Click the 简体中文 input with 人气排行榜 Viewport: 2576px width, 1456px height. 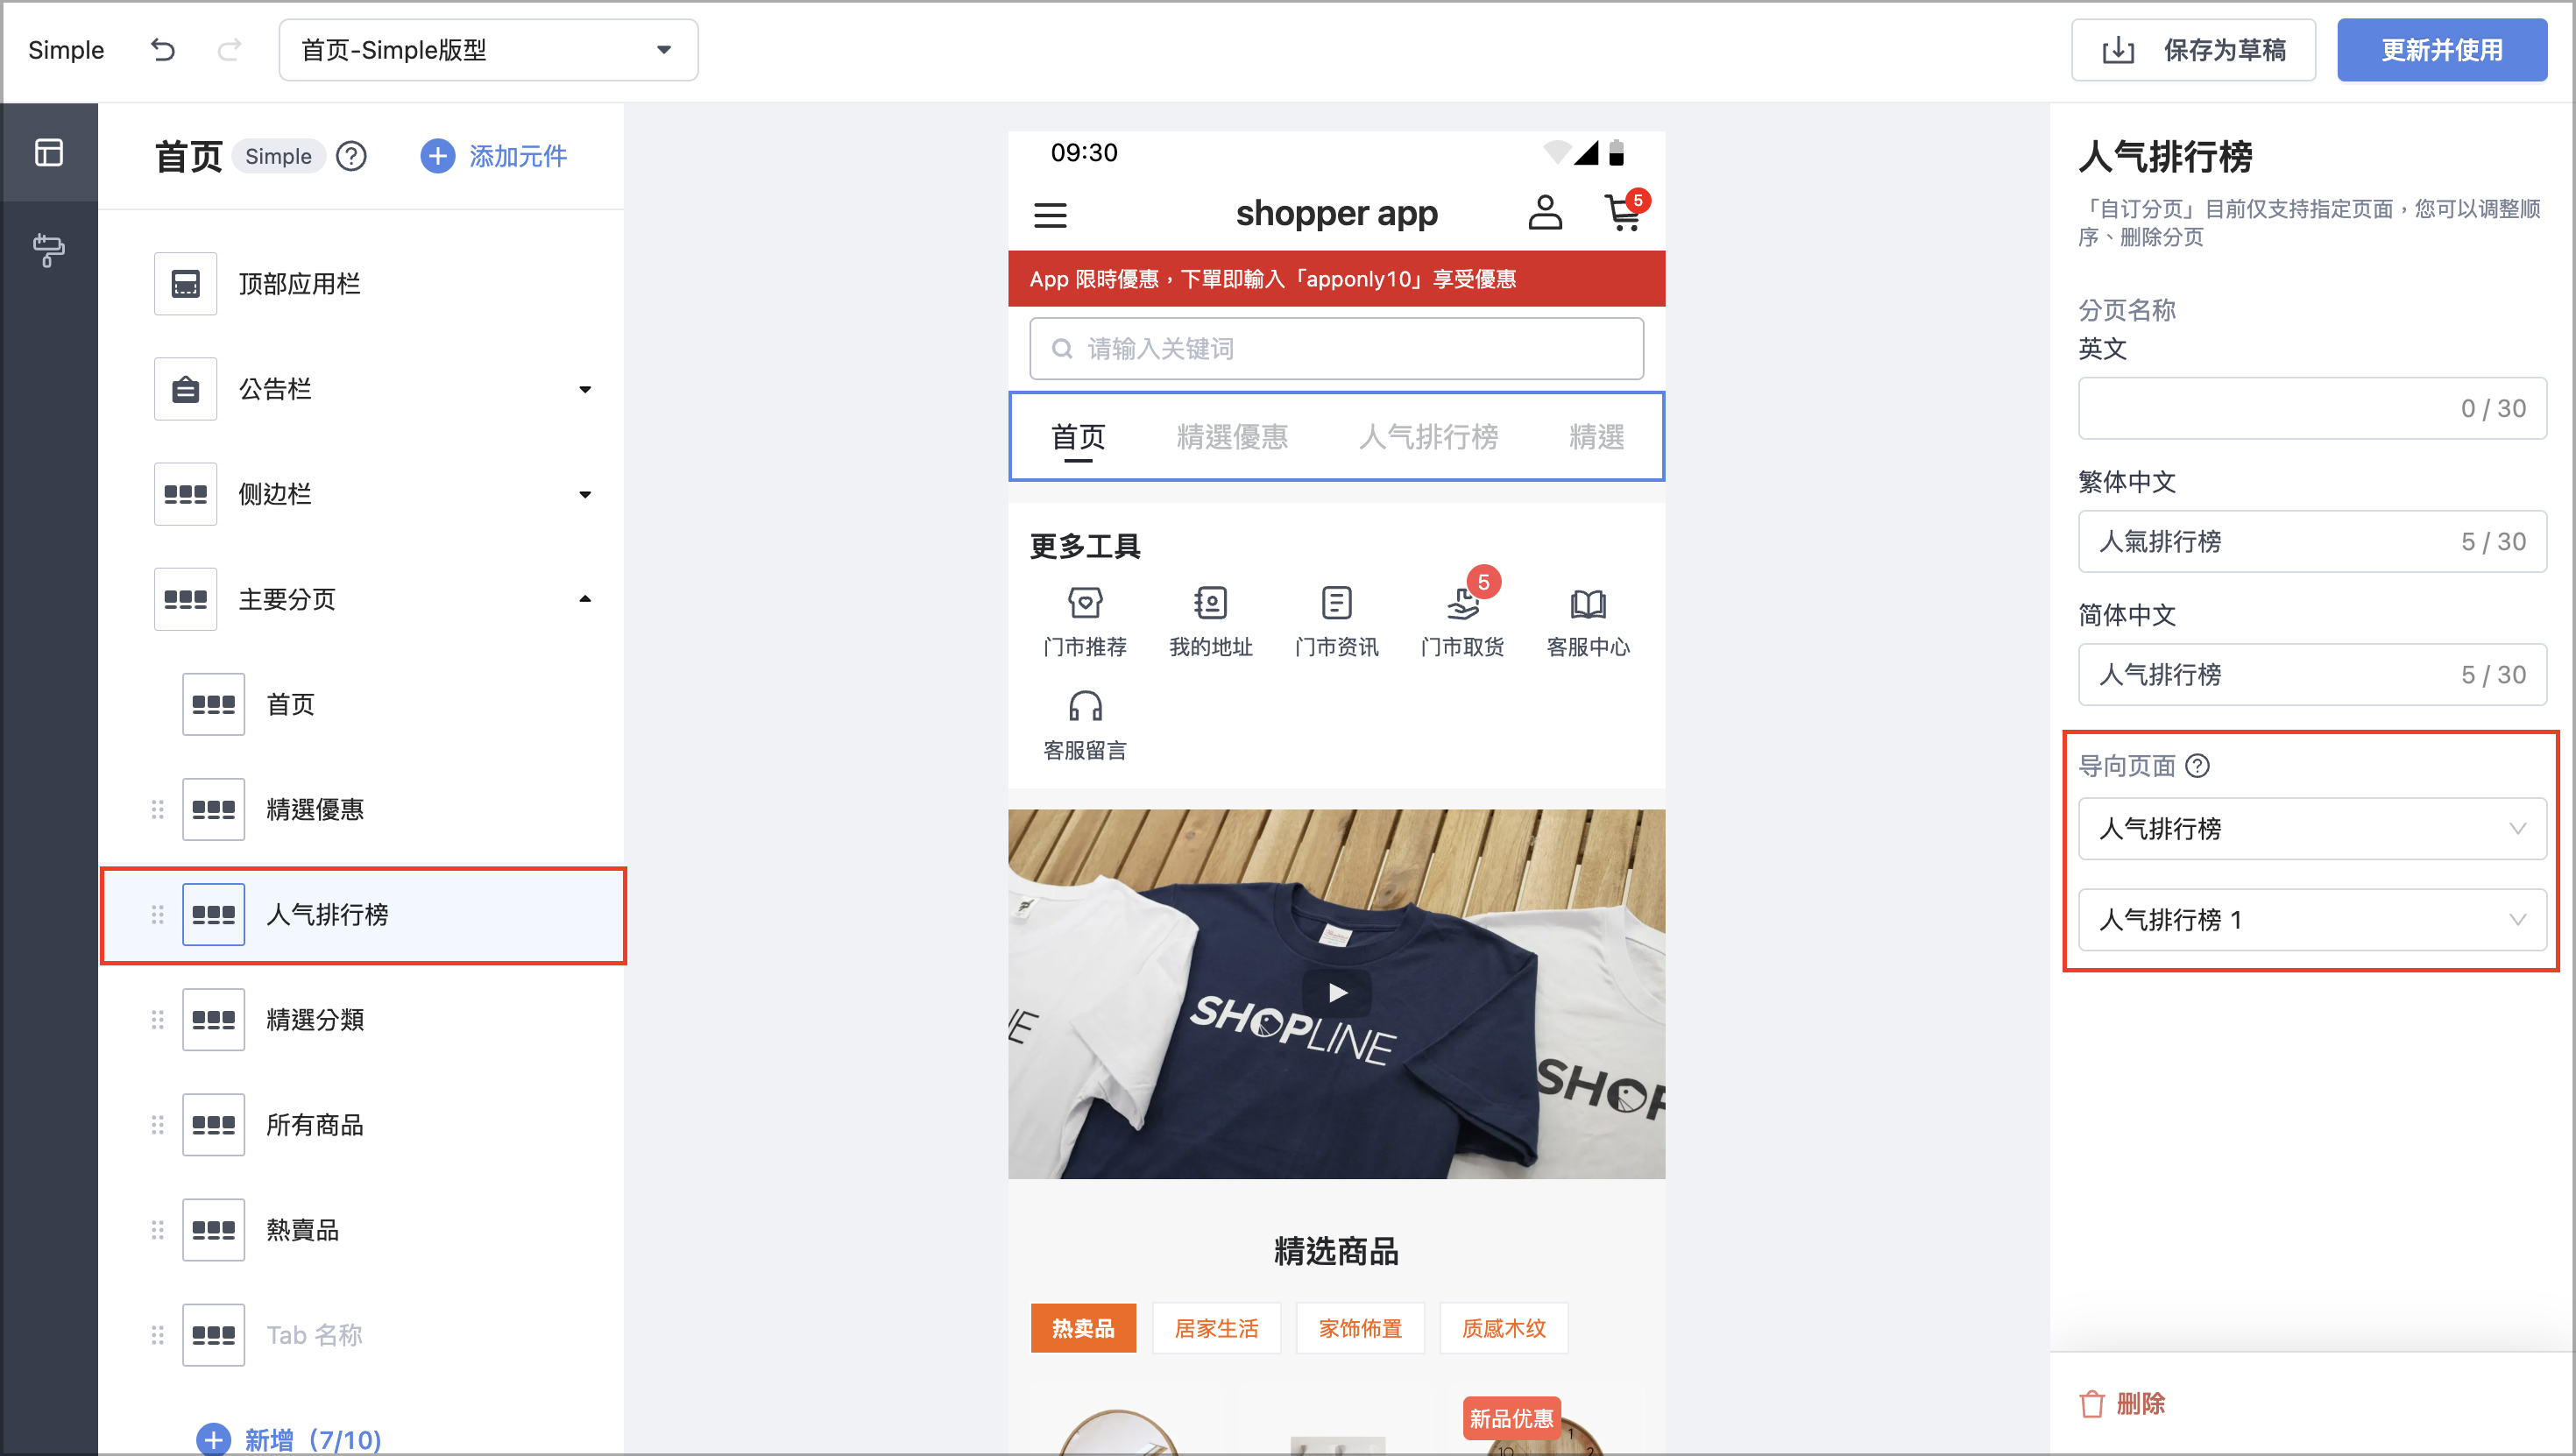[2312, 674]
